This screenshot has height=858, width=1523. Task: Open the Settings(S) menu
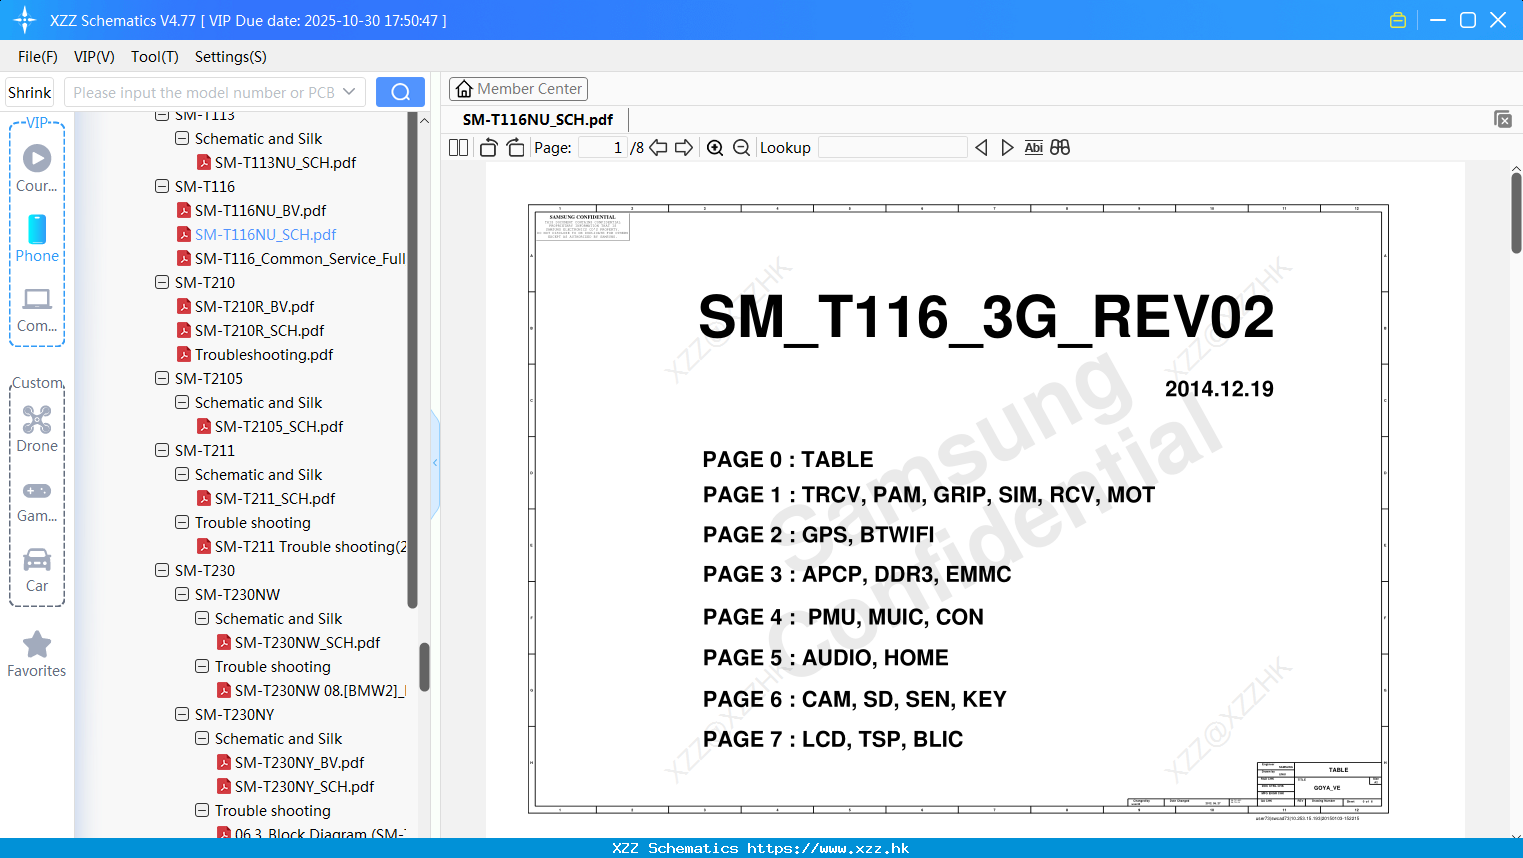231,57
